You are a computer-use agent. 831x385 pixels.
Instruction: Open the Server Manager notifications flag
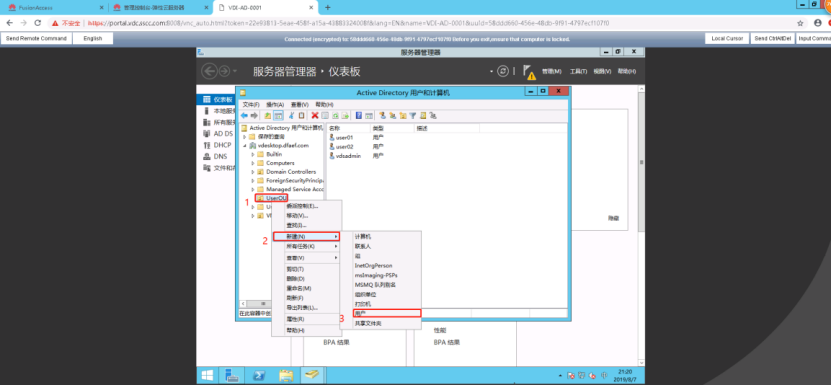point(528,72)
